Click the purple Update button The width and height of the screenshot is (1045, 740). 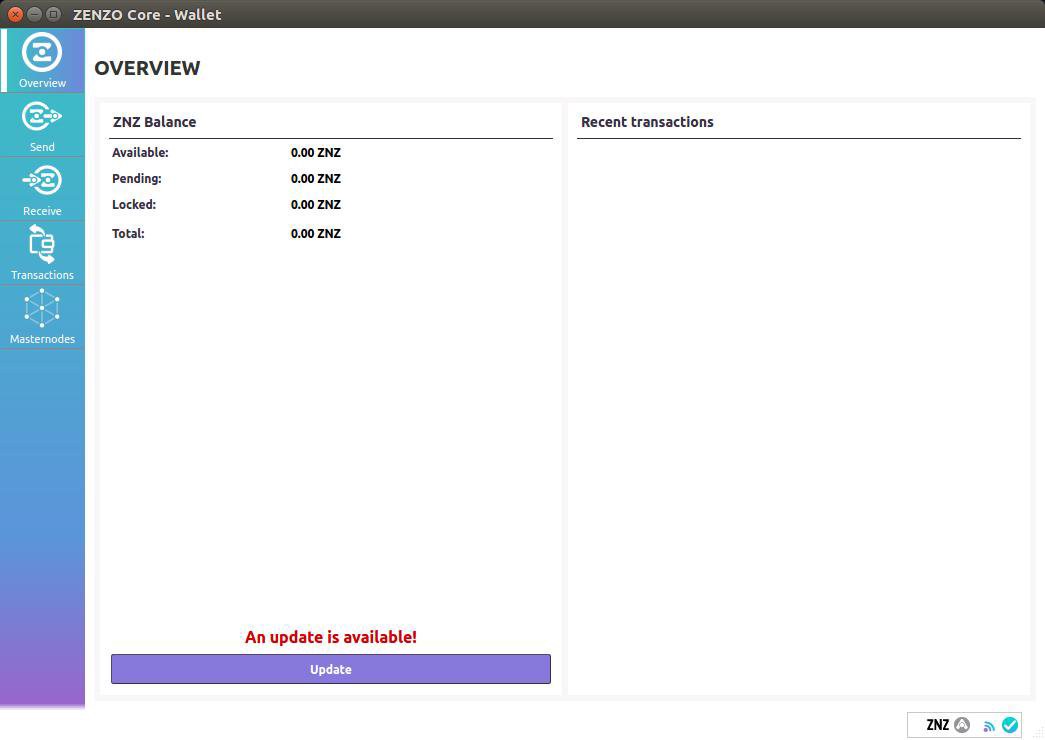[x=331, y=669]
